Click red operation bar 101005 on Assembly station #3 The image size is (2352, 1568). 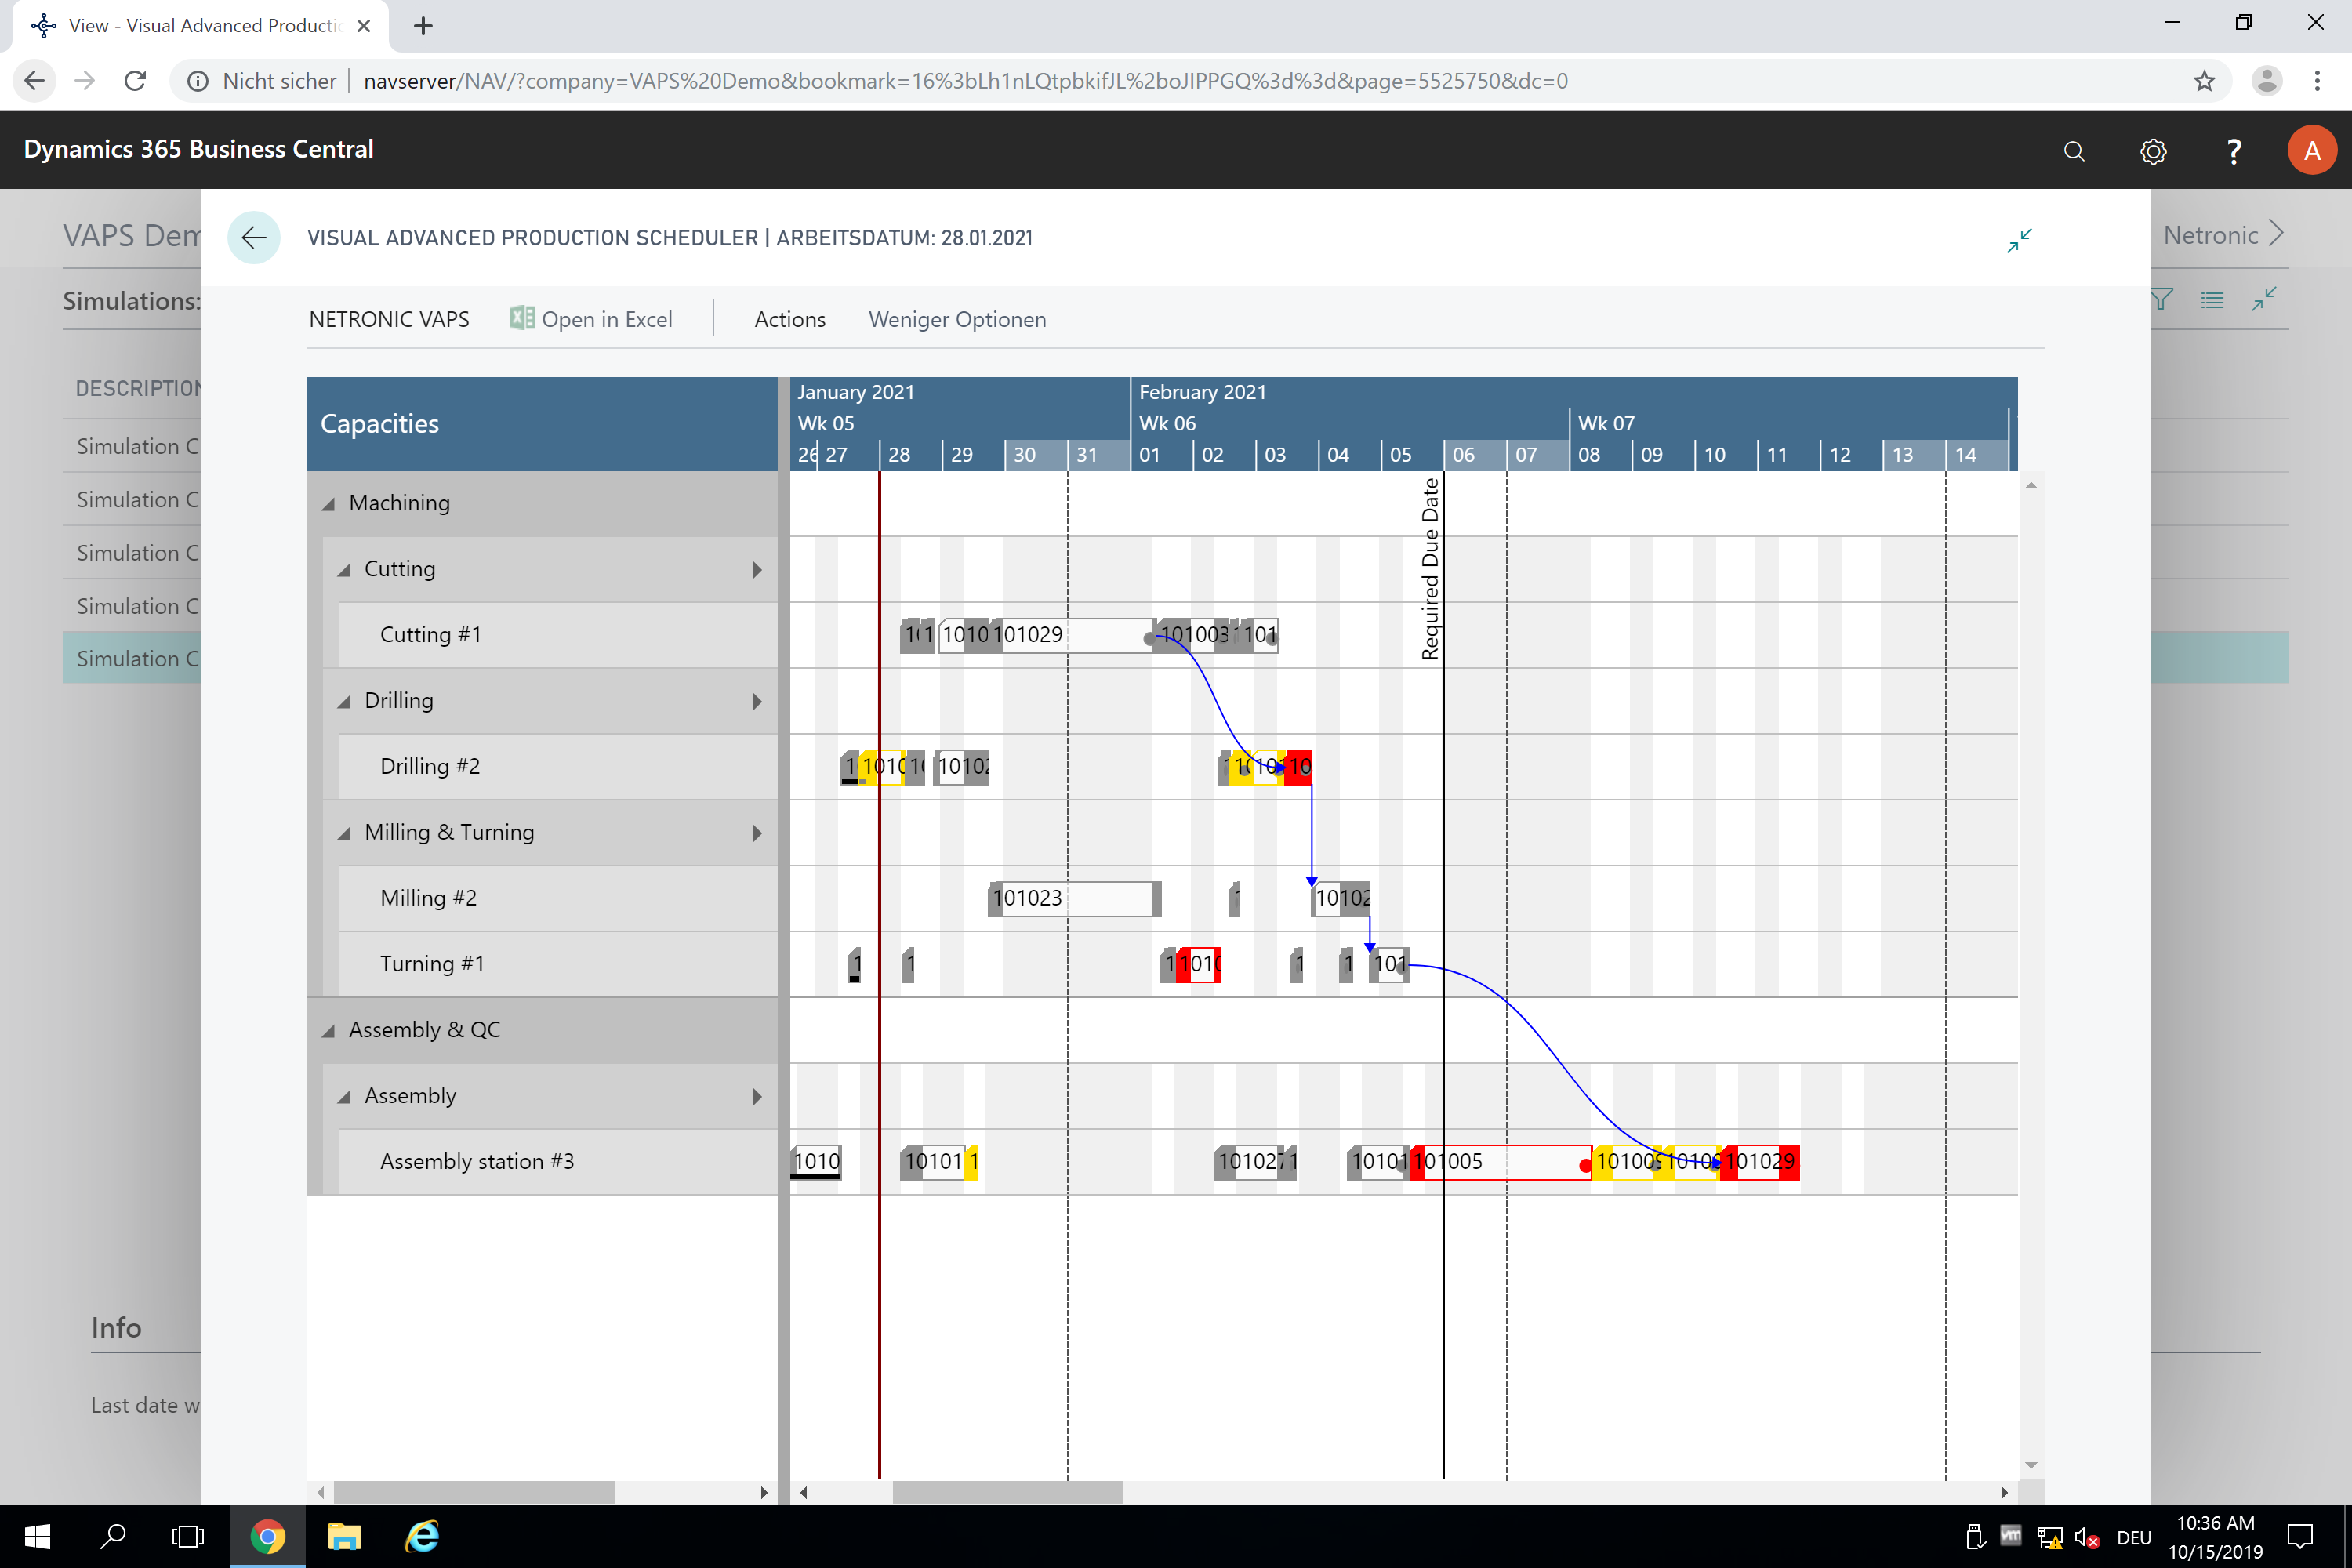click(x=1500, y=1162)
